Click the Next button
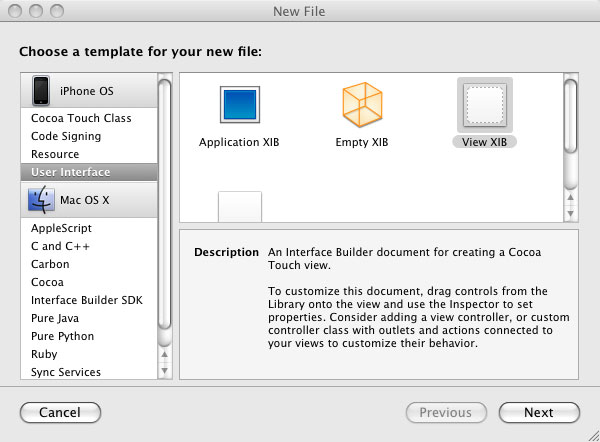 tap(539, 413)
